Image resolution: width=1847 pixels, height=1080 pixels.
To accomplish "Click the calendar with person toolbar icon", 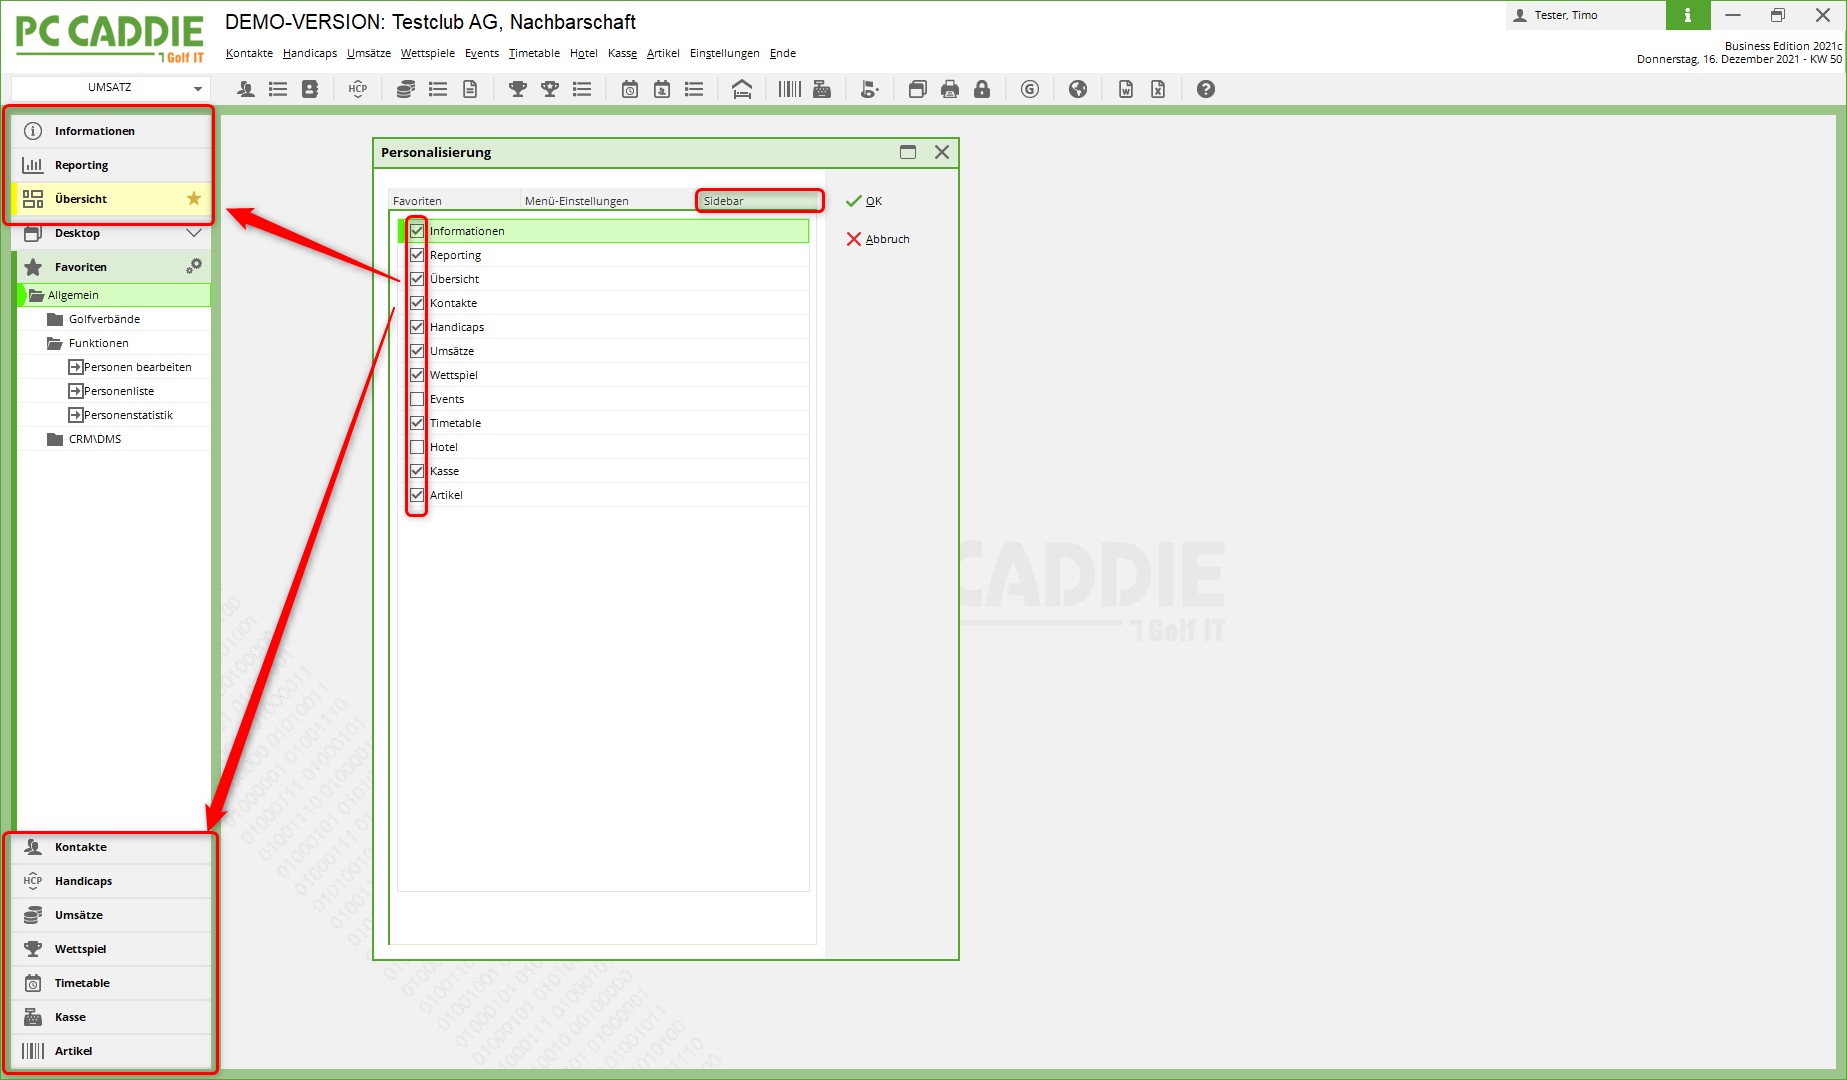I will (x=662, y=89).
